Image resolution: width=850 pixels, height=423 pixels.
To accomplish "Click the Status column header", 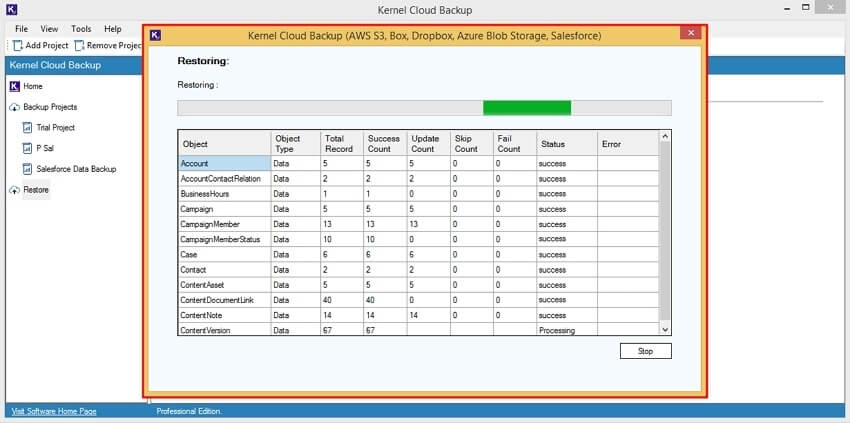I will click(567, 144).
